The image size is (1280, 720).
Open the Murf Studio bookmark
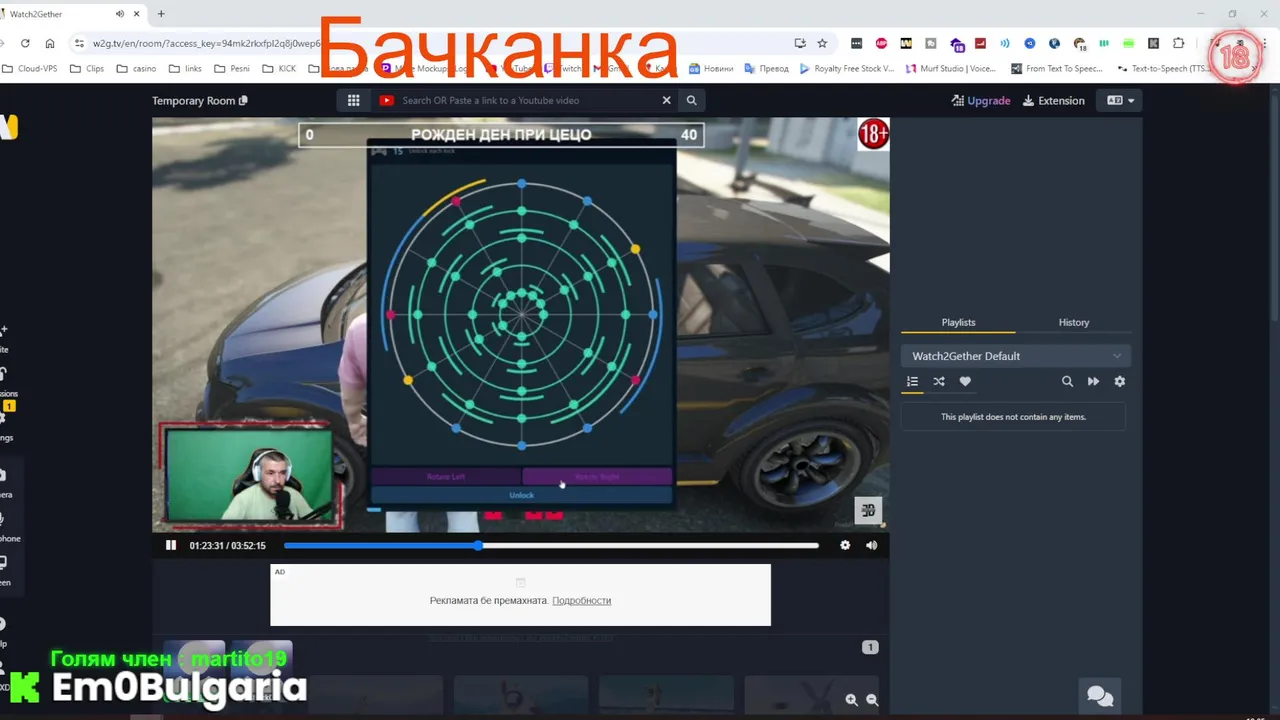tap(951, 69)
